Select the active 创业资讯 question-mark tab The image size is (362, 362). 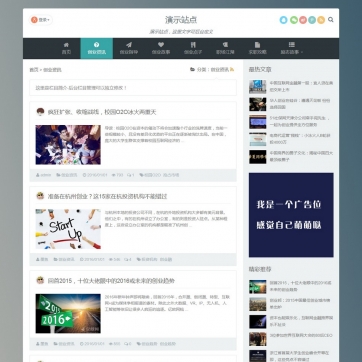pyautogui.click(x=97, y=48)
